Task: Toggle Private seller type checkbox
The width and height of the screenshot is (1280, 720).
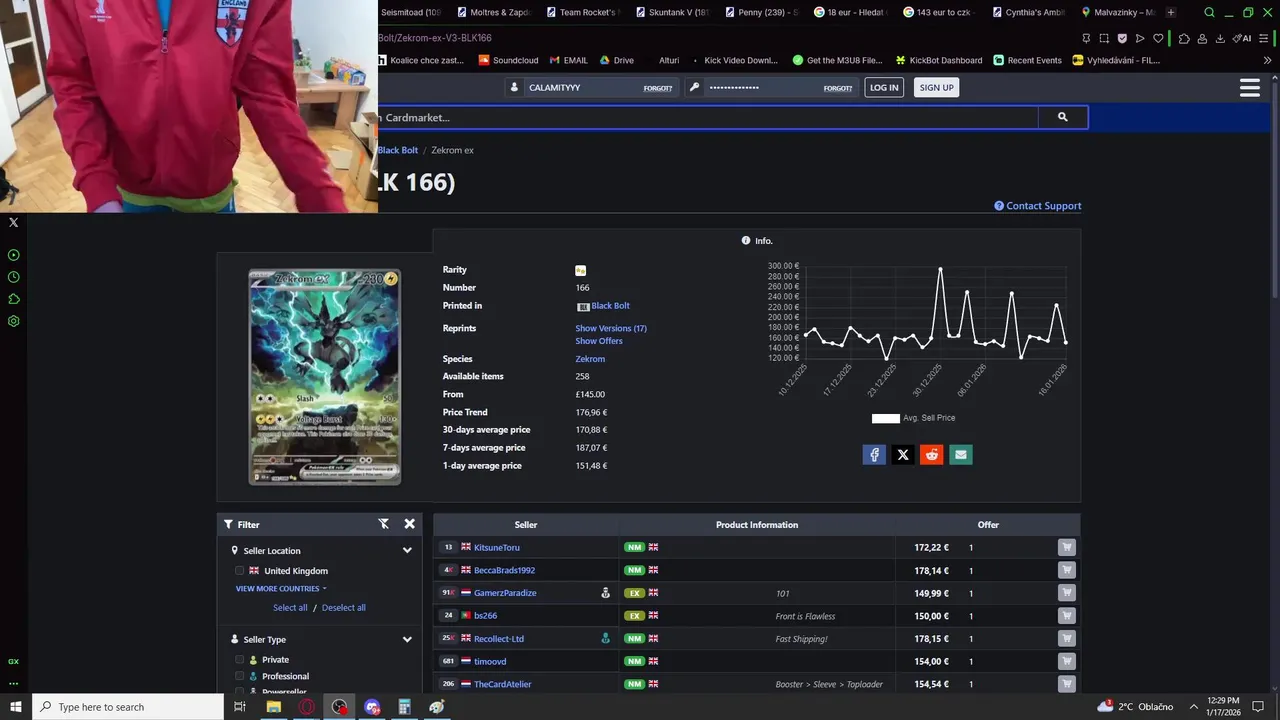Action: [x=240, y=660]
